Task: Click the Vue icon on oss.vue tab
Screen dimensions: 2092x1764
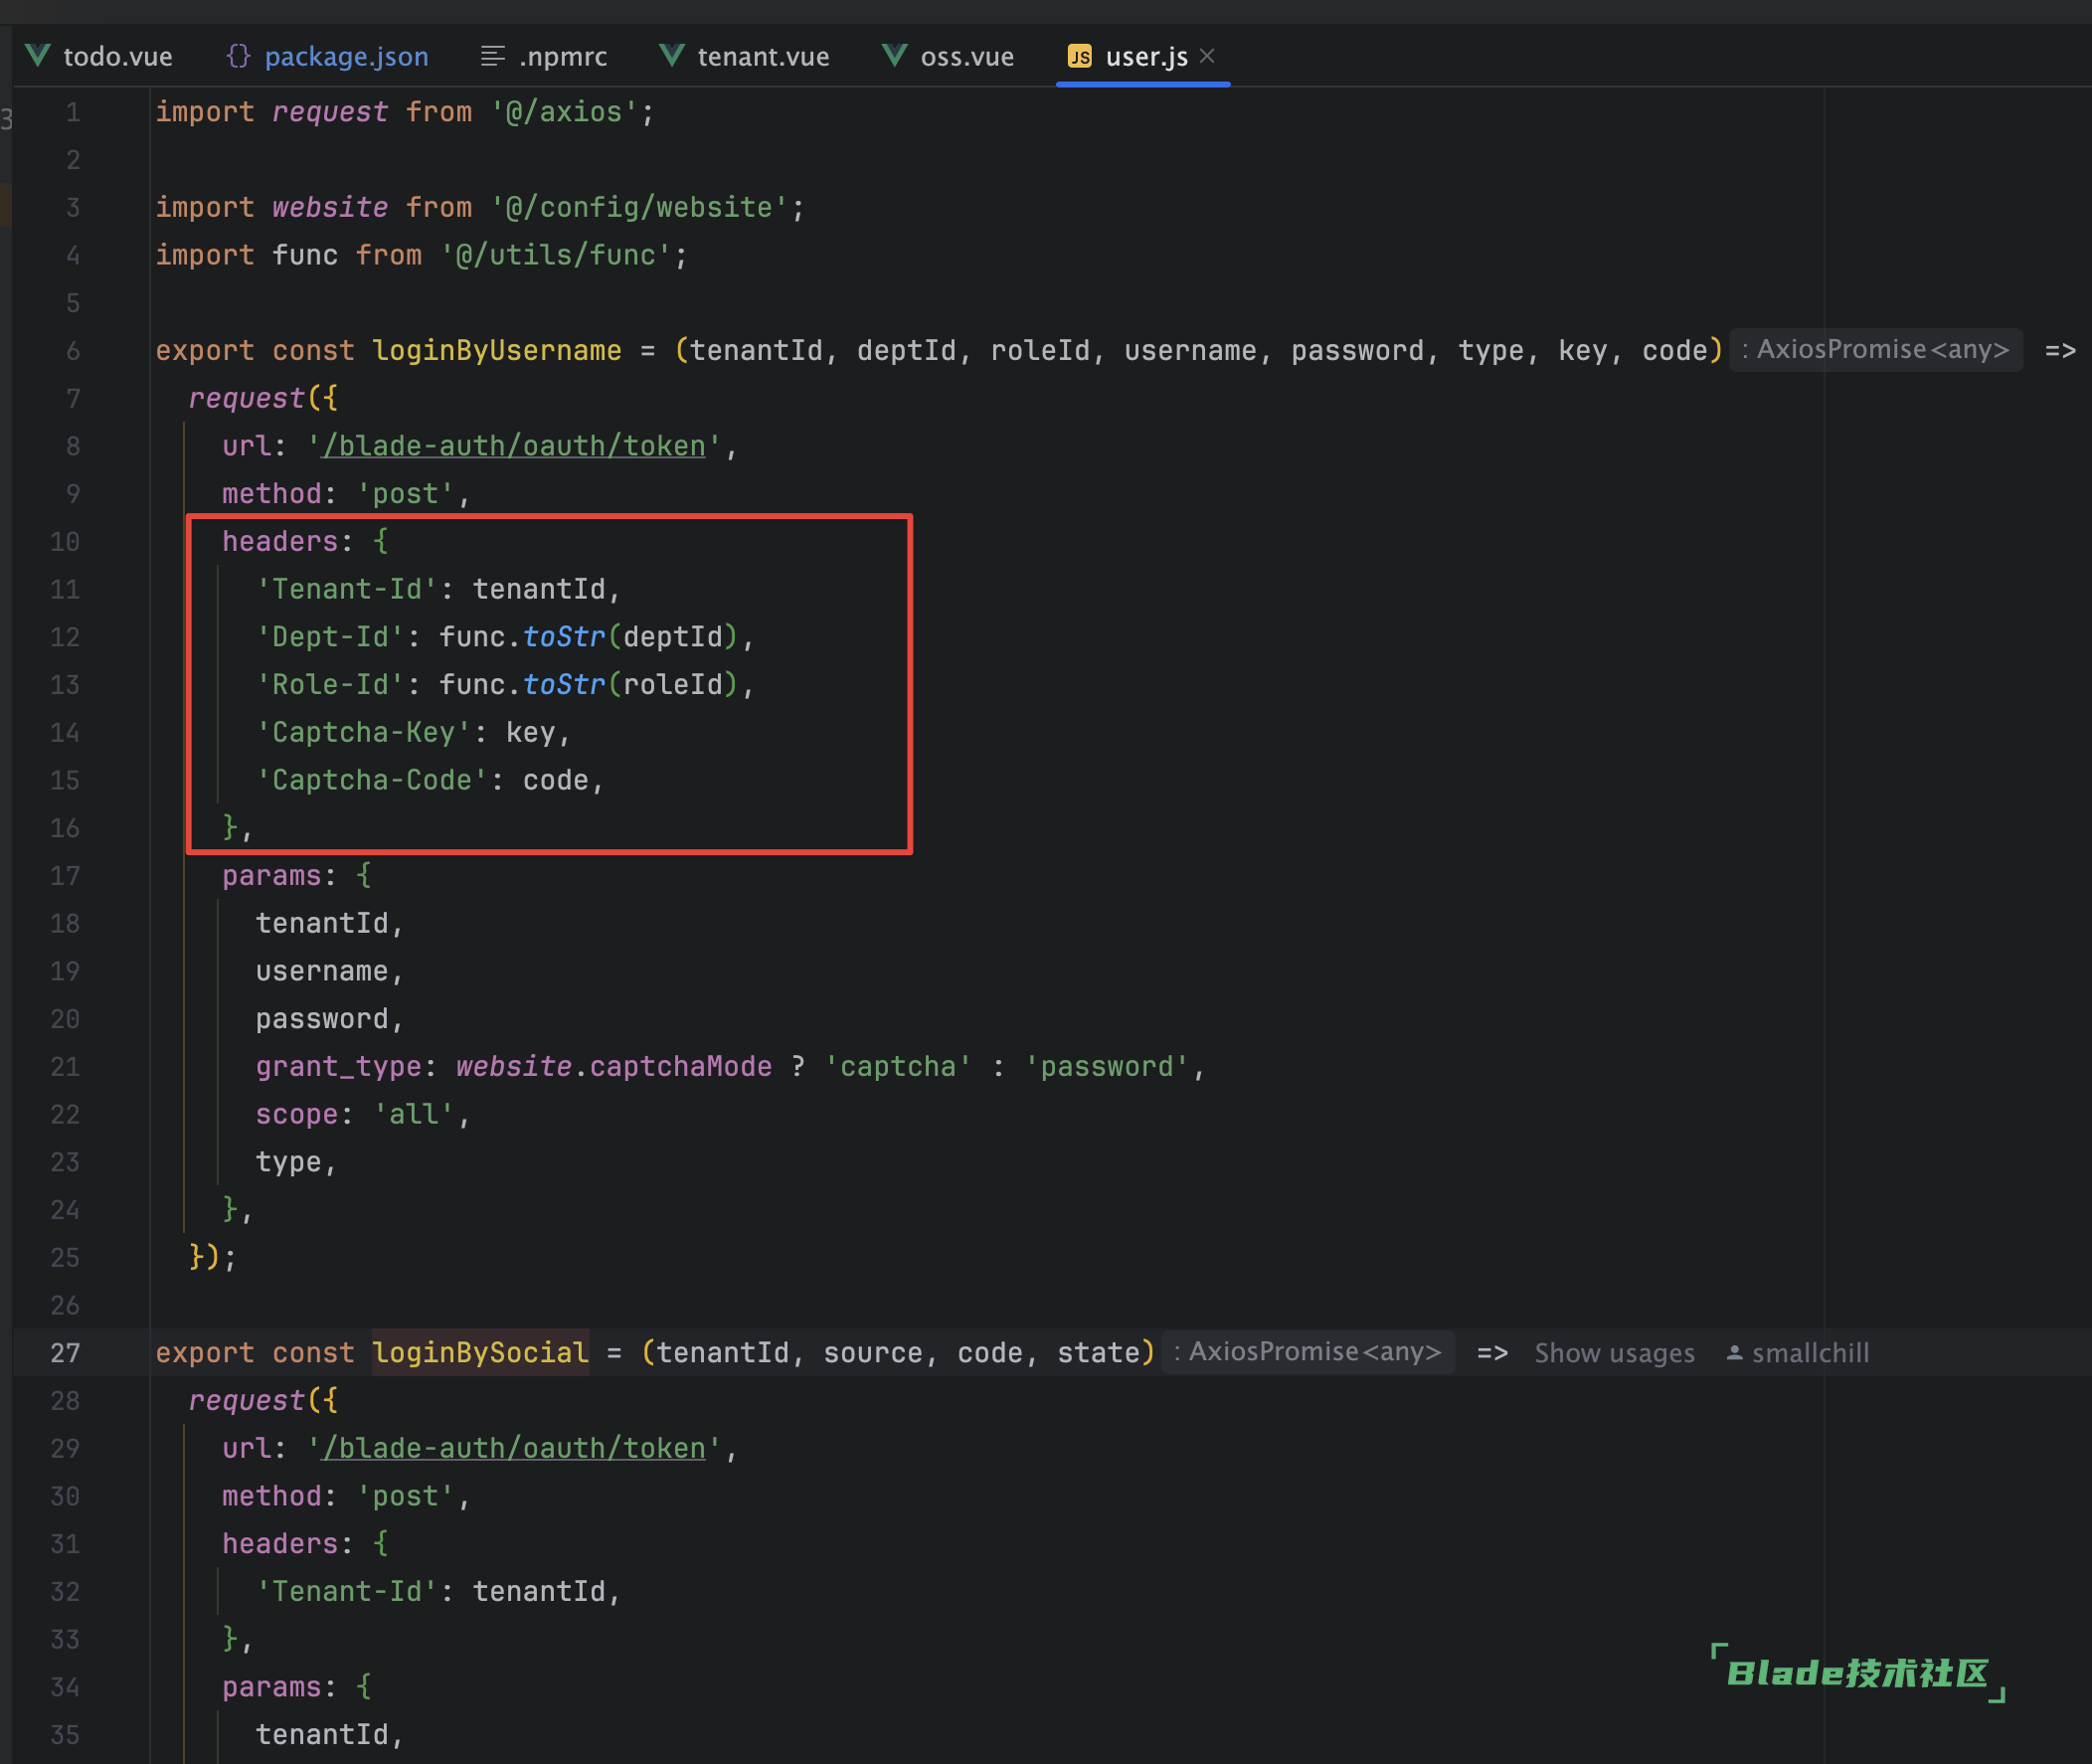Action: 895,56
